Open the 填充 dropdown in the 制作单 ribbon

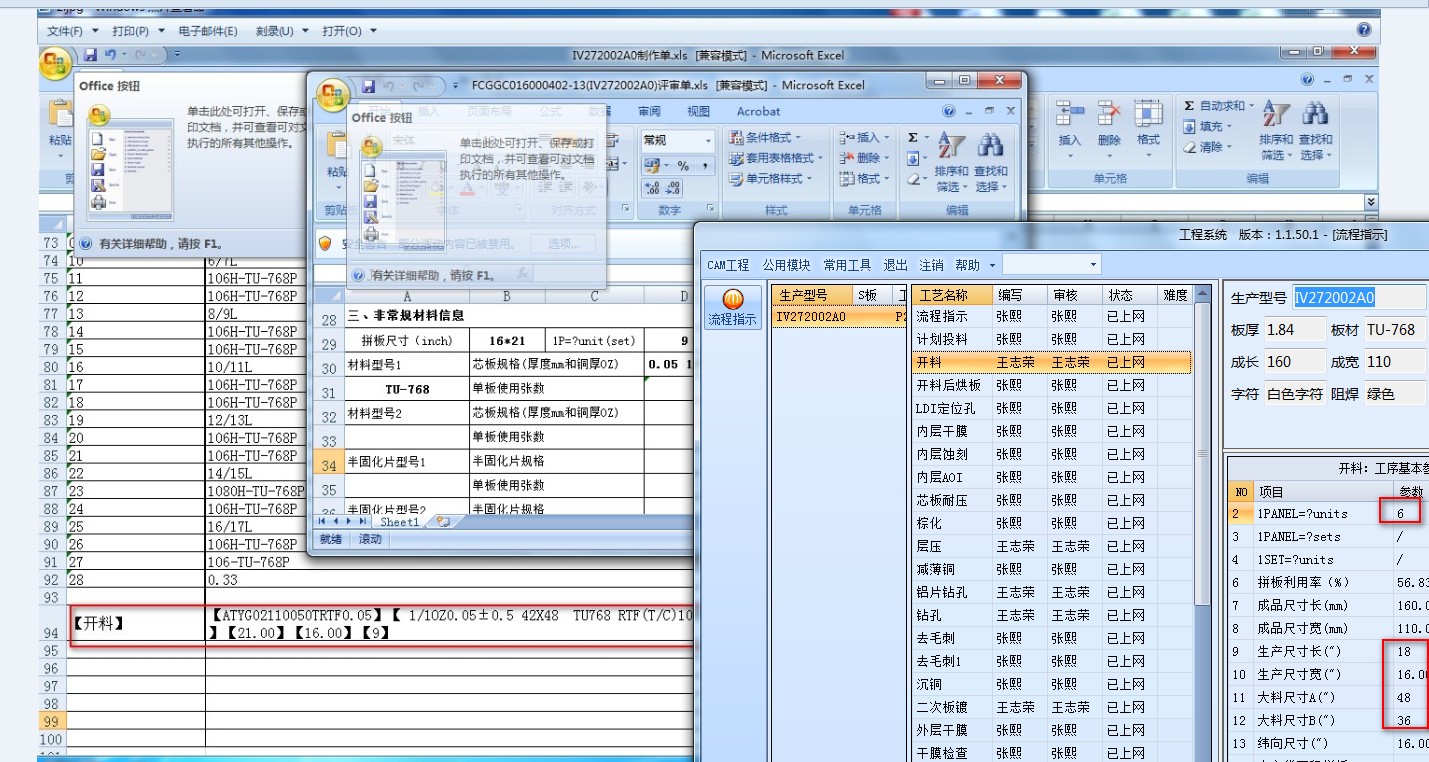(1230, 127)
